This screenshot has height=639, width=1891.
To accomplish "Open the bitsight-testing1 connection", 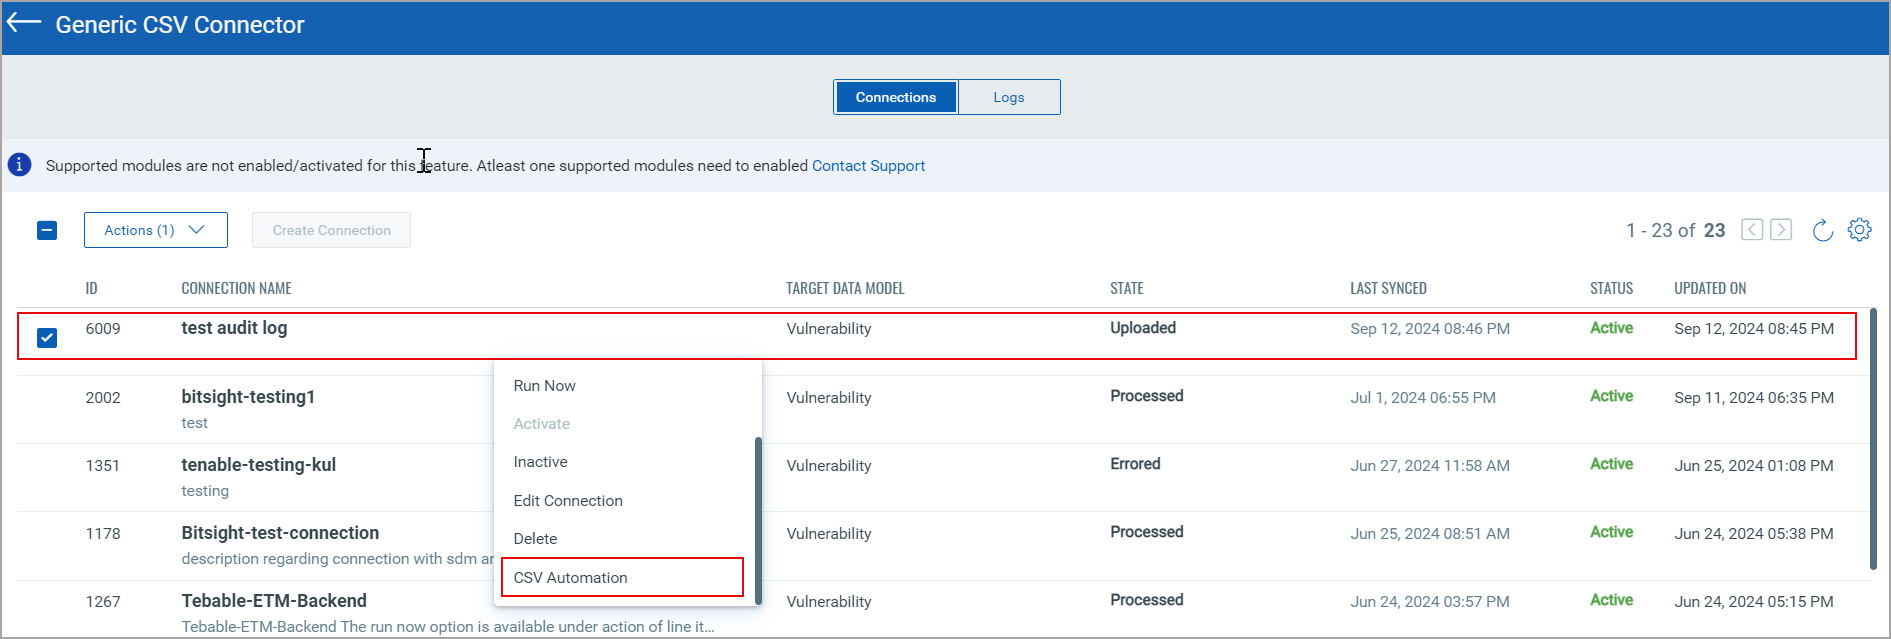I will (248, 397).
